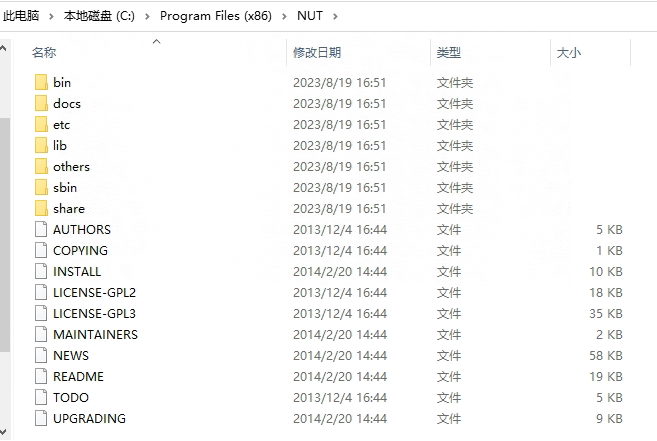Go to 此电脑 in the address bar
Screen dimensions: 657x441
[x=21, y=16]
